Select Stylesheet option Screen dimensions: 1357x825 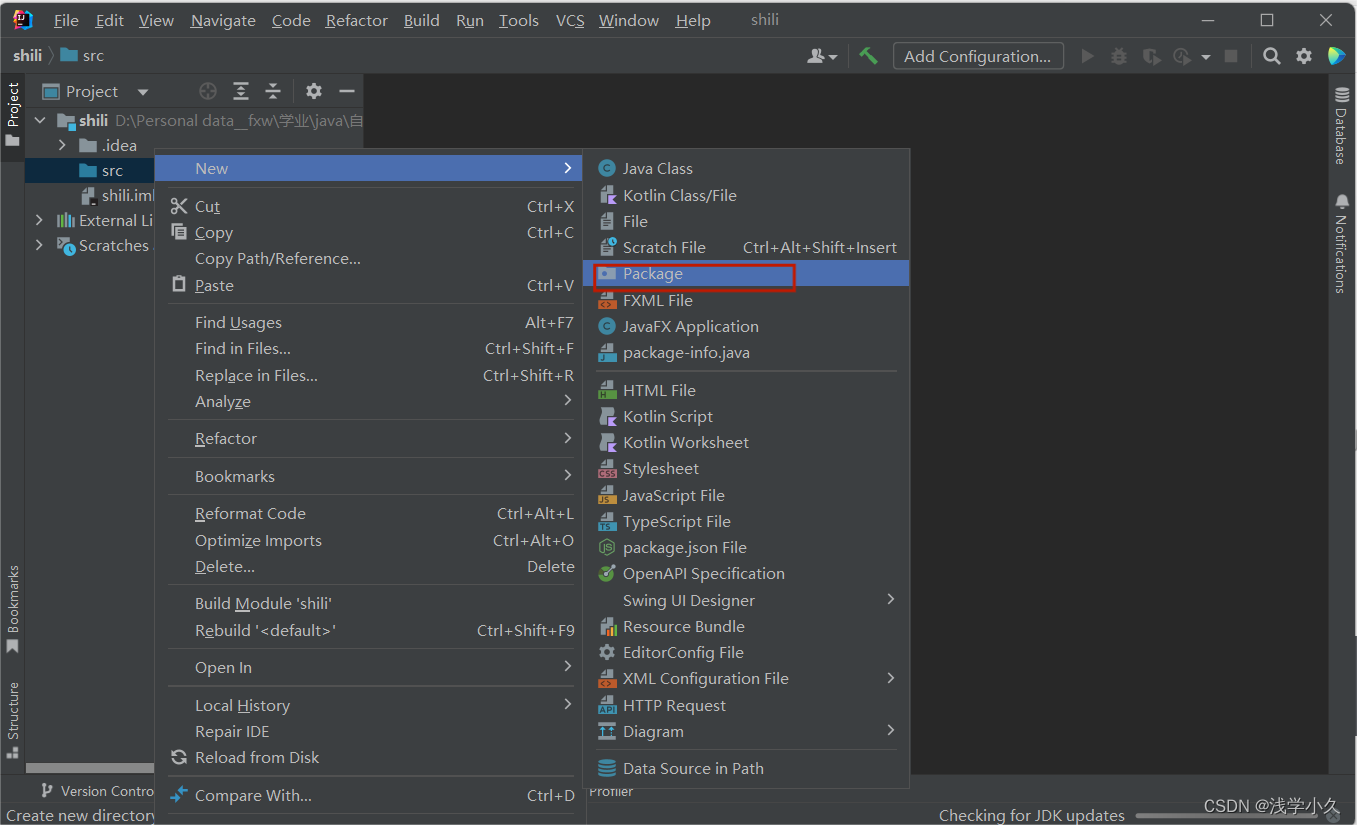(x=745, y=468)
